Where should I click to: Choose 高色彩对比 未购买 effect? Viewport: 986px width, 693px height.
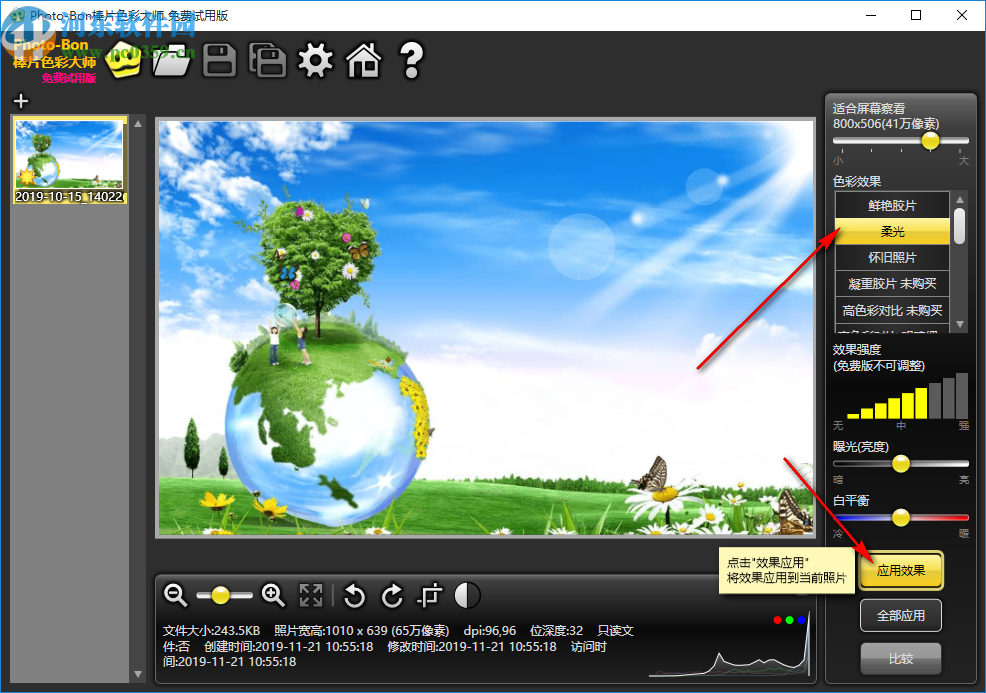pyautogui.click(x=892, y=310)
